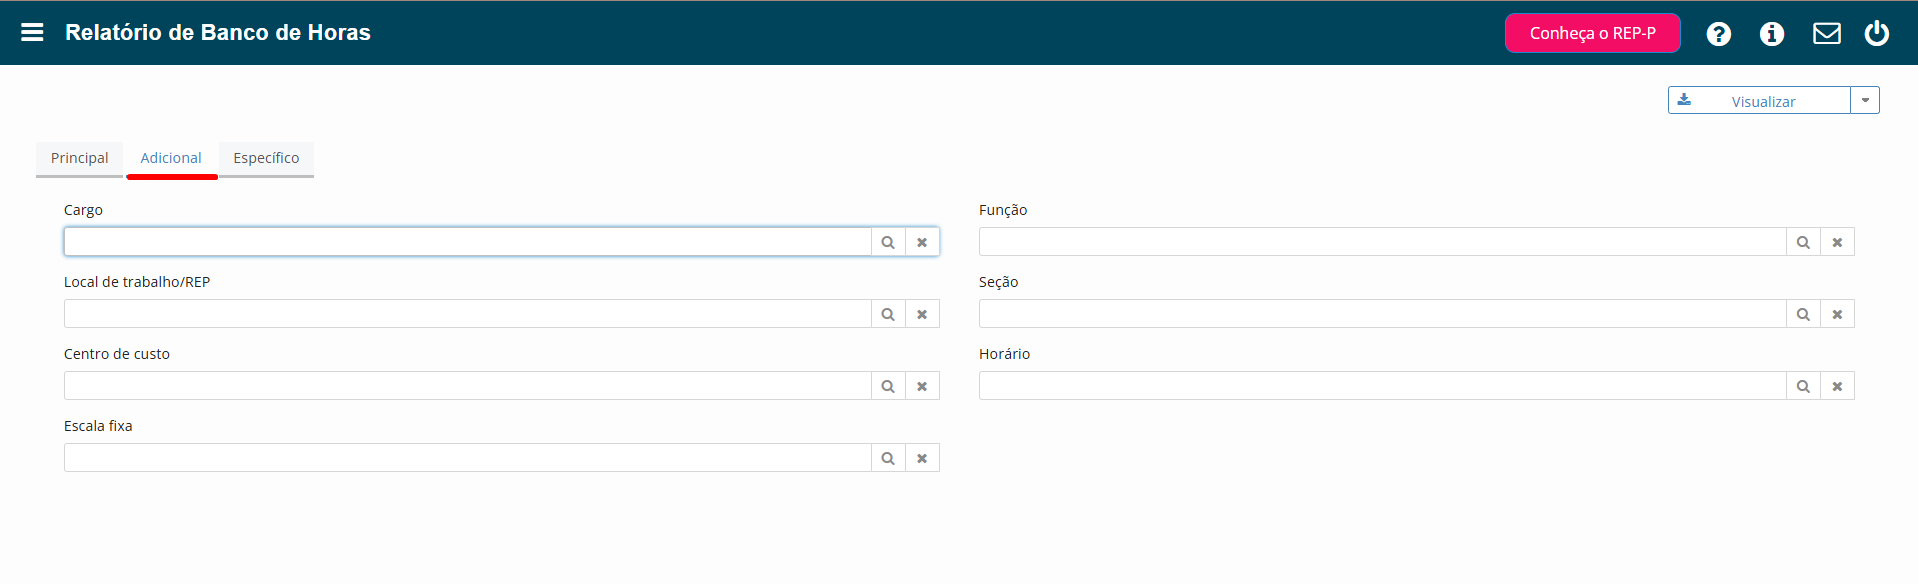Focus the Escala fixa input field

click(468, 458)
